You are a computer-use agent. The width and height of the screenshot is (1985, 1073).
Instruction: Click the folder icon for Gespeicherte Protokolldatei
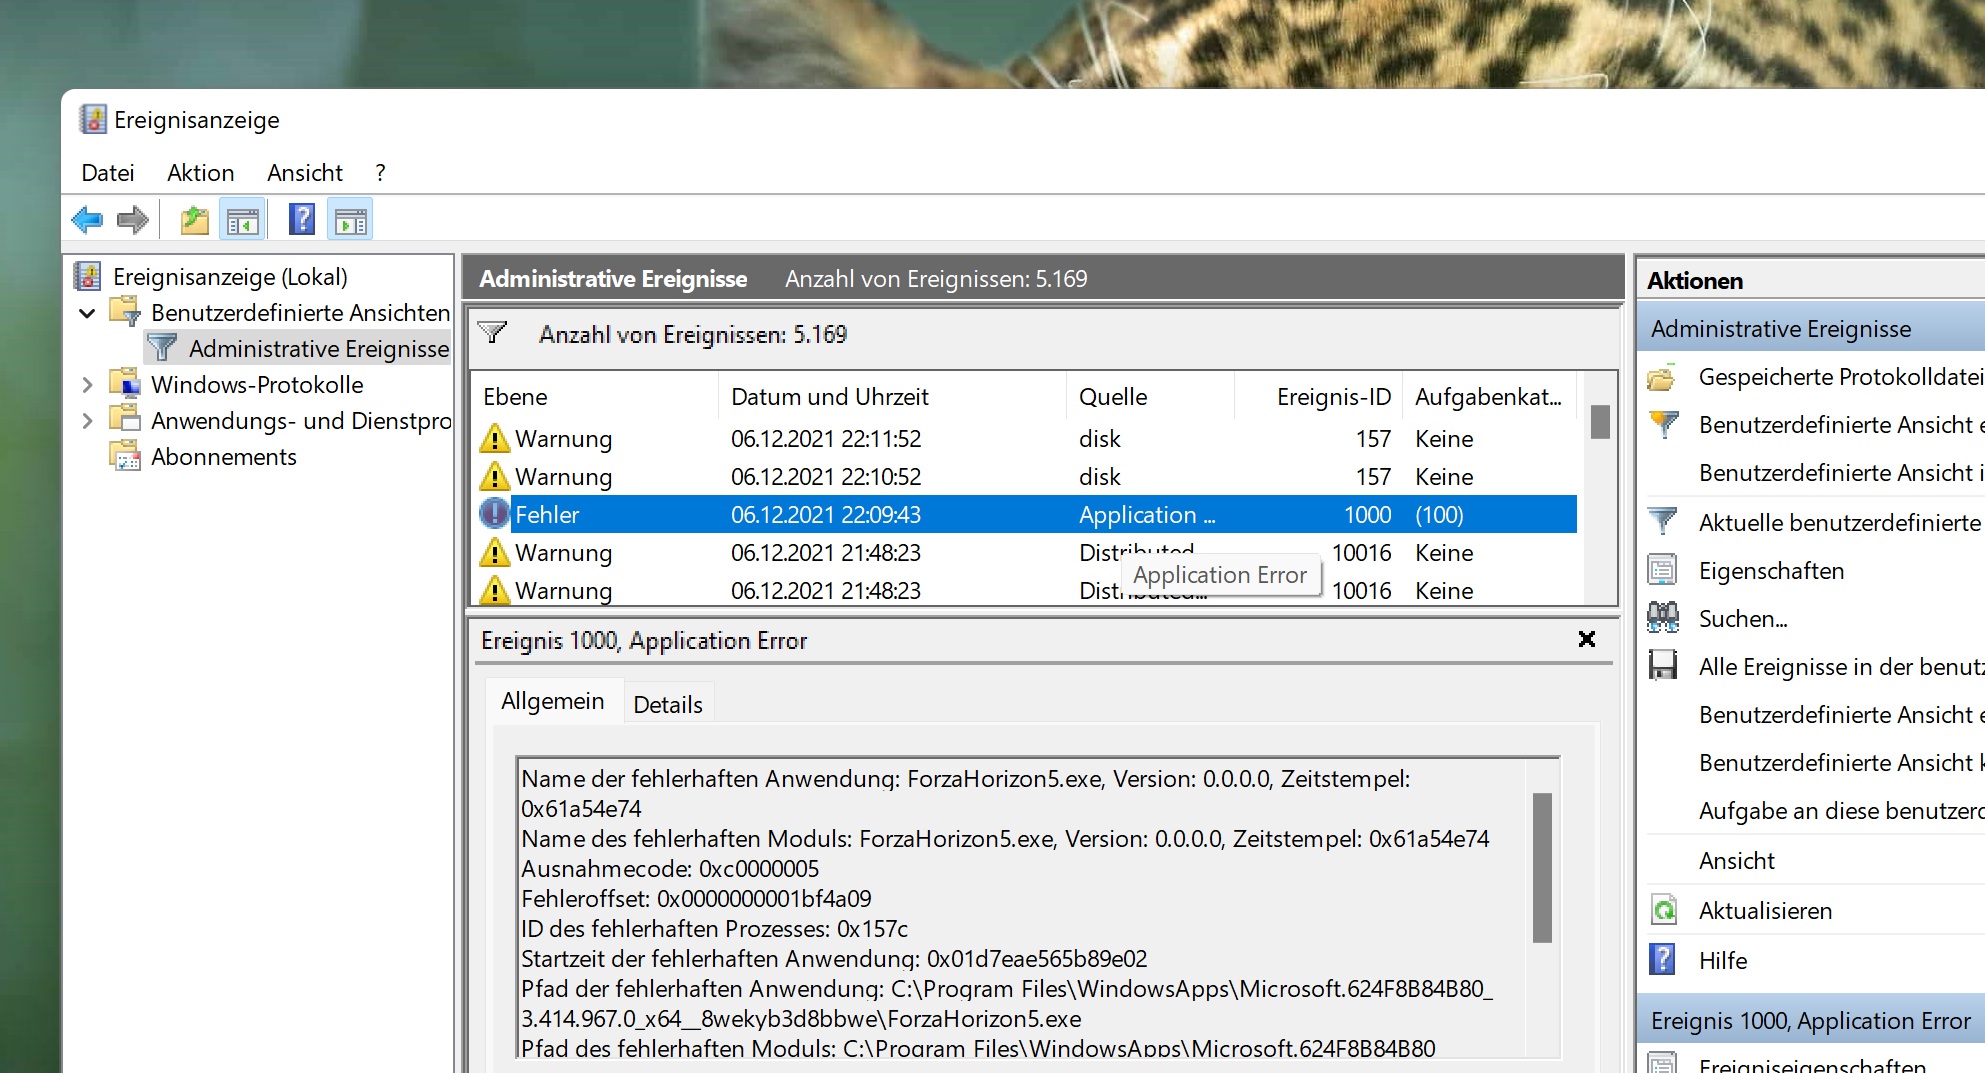point(1662,378)
